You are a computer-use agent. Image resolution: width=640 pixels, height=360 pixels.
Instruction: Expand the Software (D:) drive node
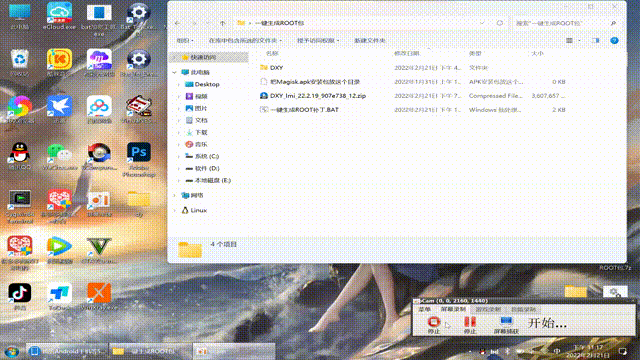(179, 169)
